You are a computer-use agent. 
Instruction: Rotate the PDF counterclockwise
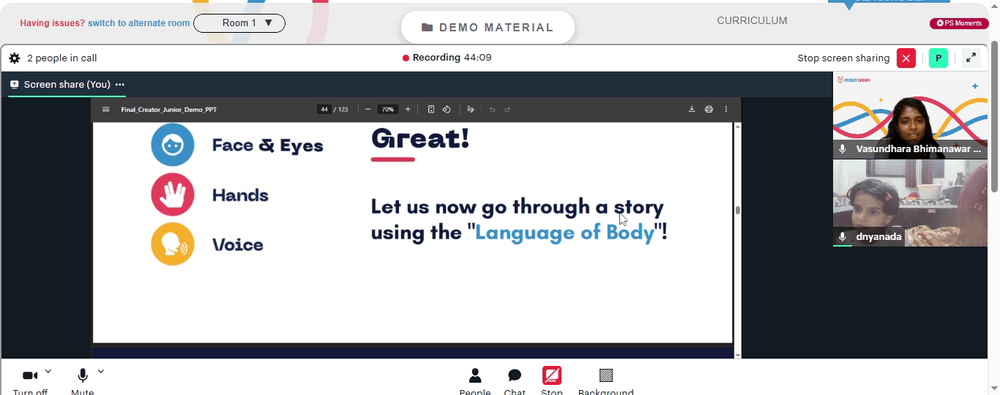[446, 109]
